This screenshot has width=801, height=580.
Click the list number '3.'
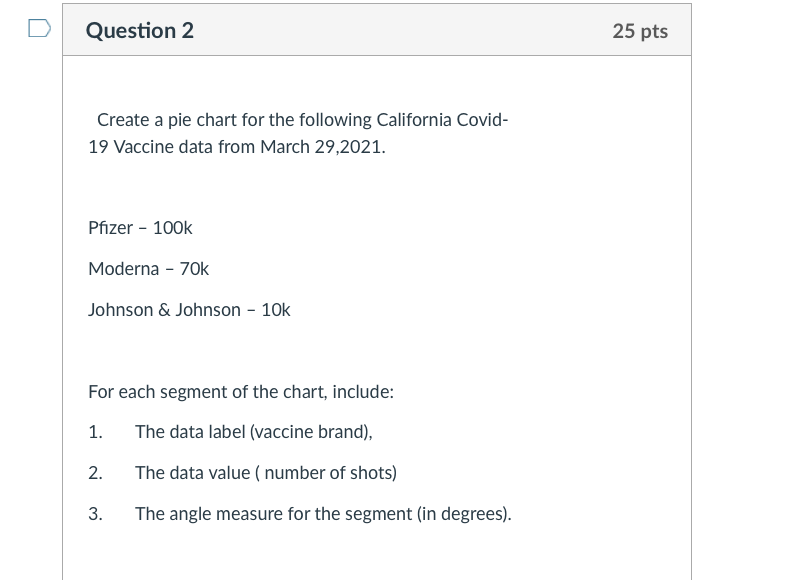point(95,514)
